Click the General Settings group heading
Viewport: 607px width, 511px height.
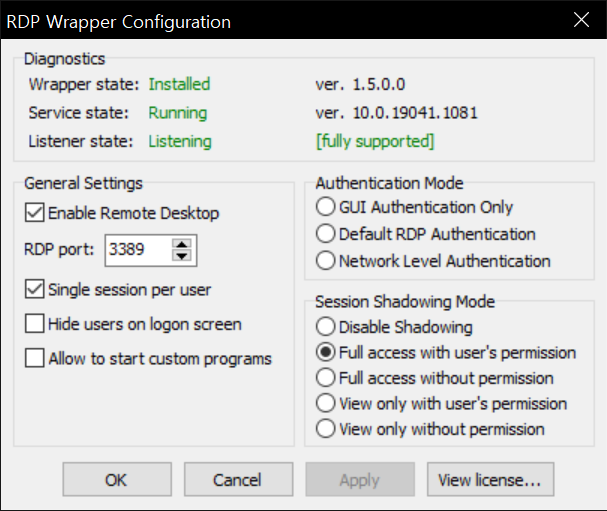click(x=83, y=183)
